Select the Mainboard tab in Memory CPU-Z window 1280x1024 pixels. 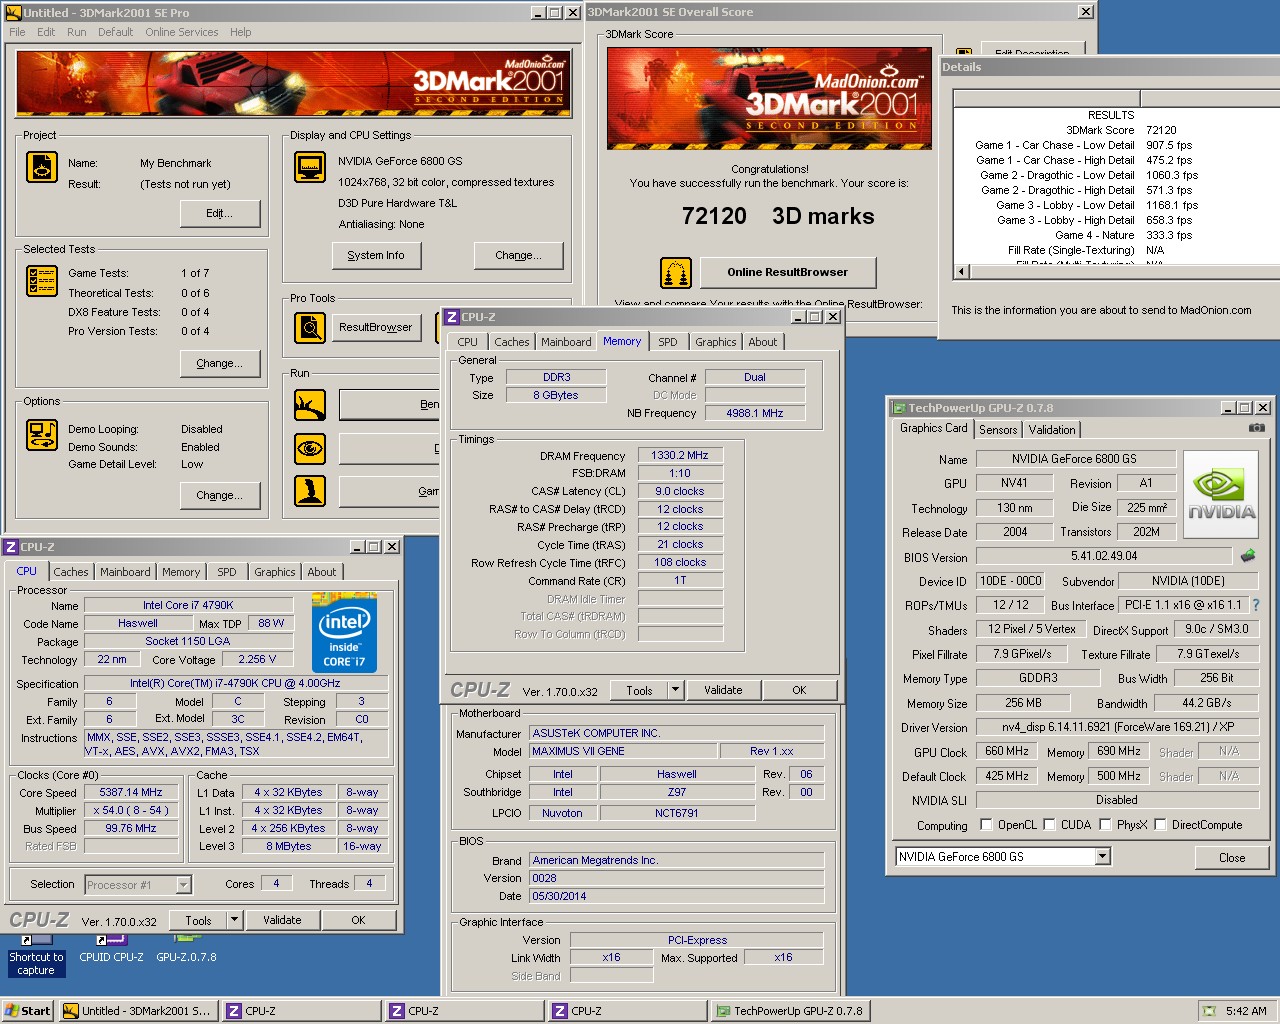pos(566,342)
